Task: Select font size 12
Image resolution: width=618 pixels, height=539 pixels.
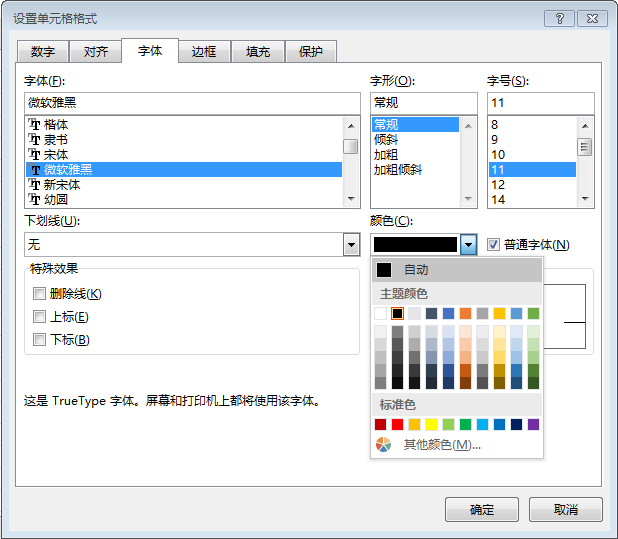Action: [532, 184]
